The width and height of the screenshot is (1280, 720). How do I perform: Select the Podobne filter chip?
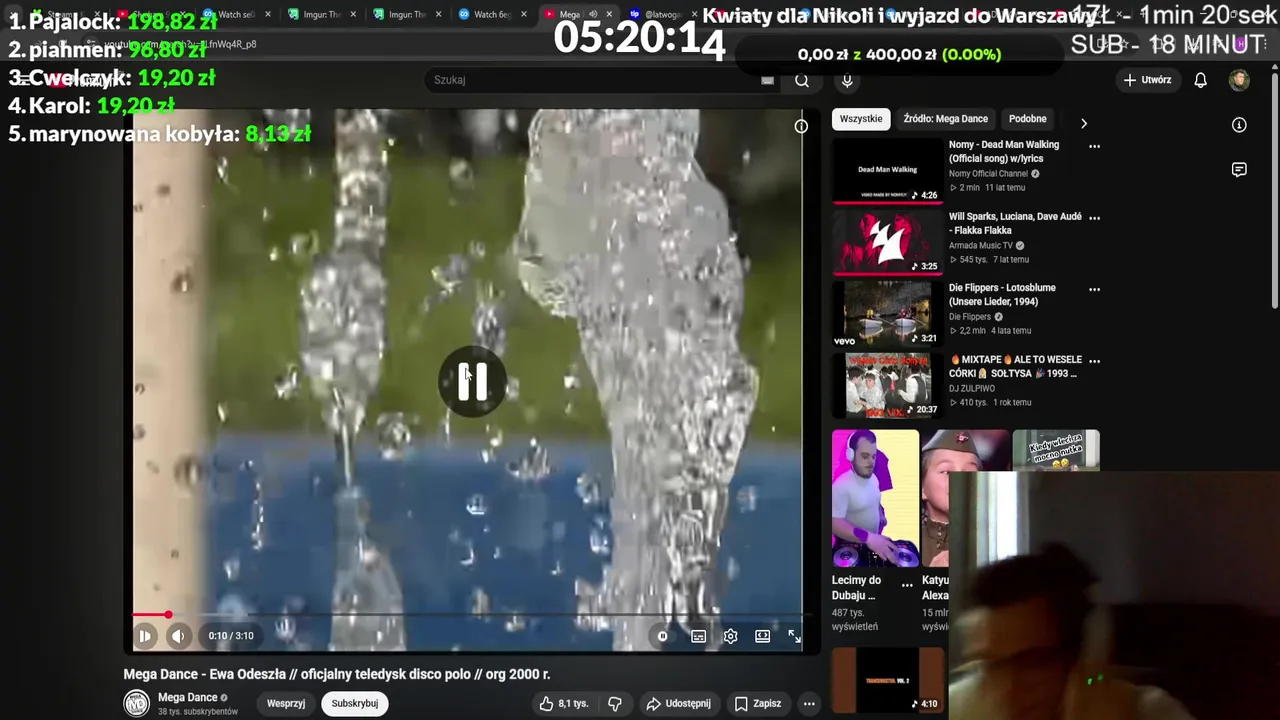point(1028,119)
